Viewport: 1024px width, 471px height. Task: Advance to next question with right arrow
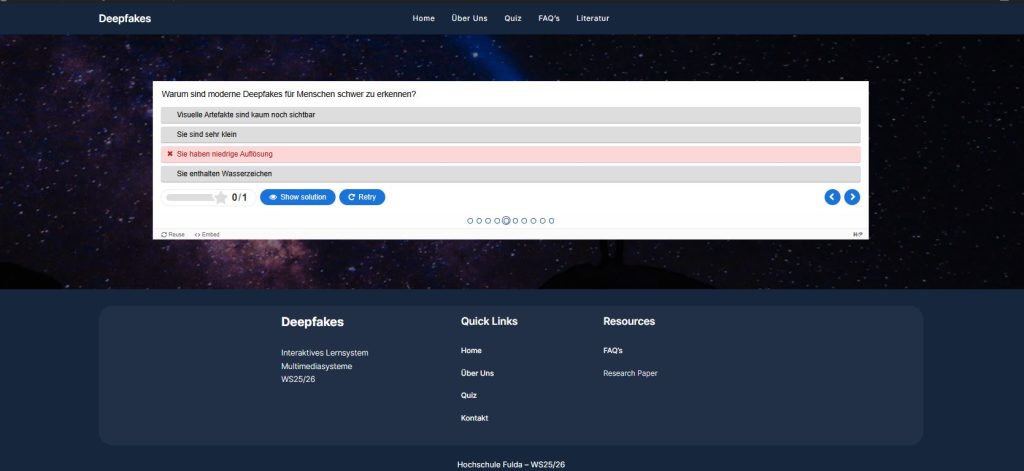(x=852, y=197)
